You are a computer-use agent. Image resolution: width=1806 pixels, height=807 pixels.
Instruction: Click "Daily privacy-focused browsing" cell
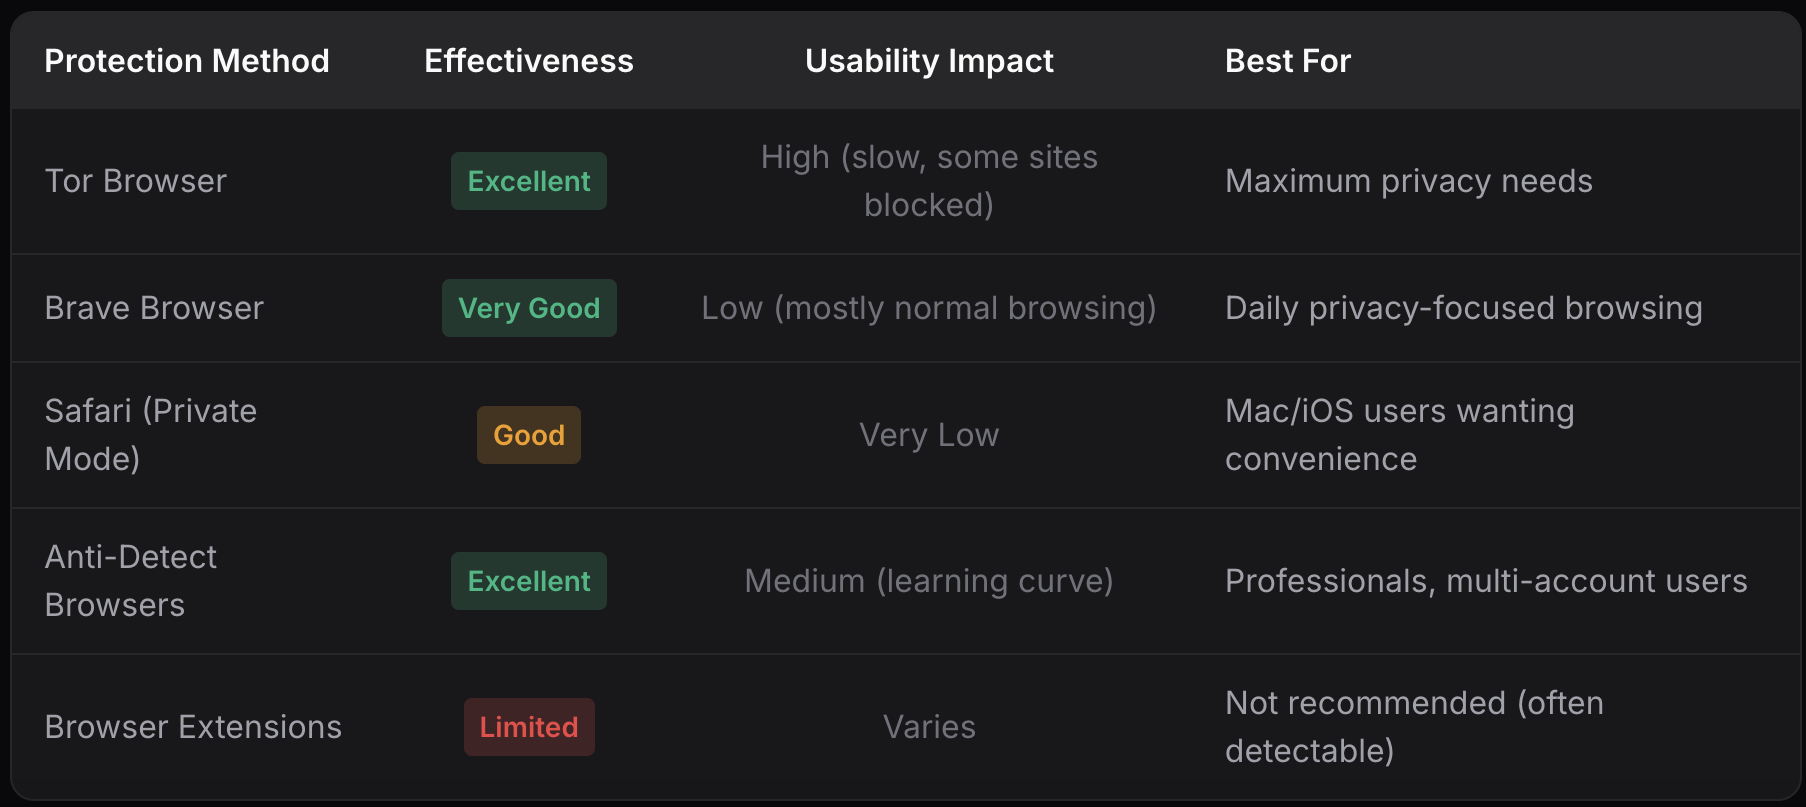(x=1463, y=308)
